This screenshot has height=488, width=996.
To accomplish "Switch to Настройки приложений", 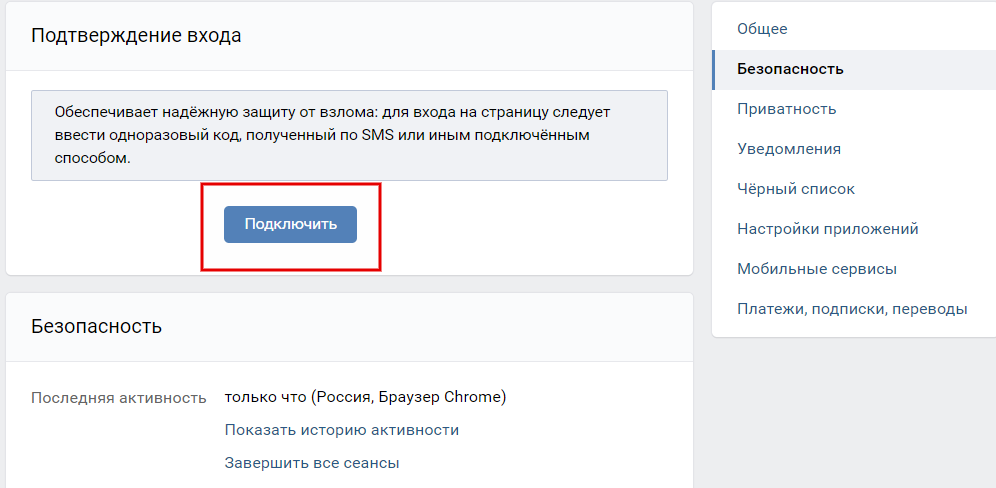I will [828, 229].
